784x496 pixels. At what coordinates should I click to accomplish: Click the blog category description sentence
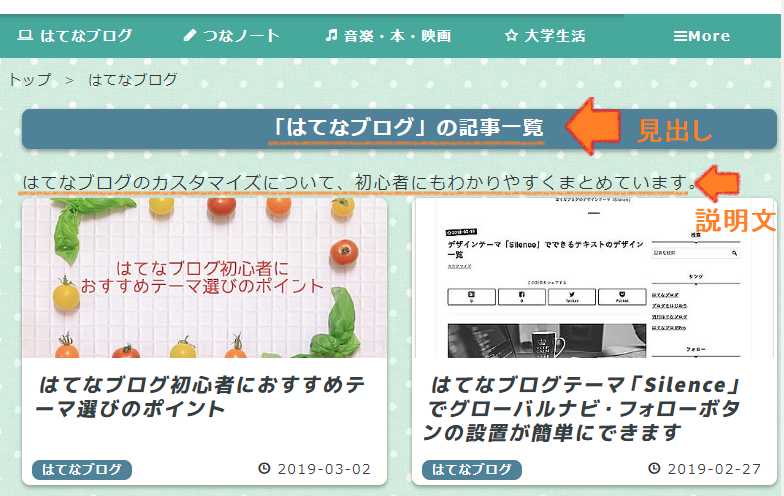pyautogui.click(x=359, y=182)
